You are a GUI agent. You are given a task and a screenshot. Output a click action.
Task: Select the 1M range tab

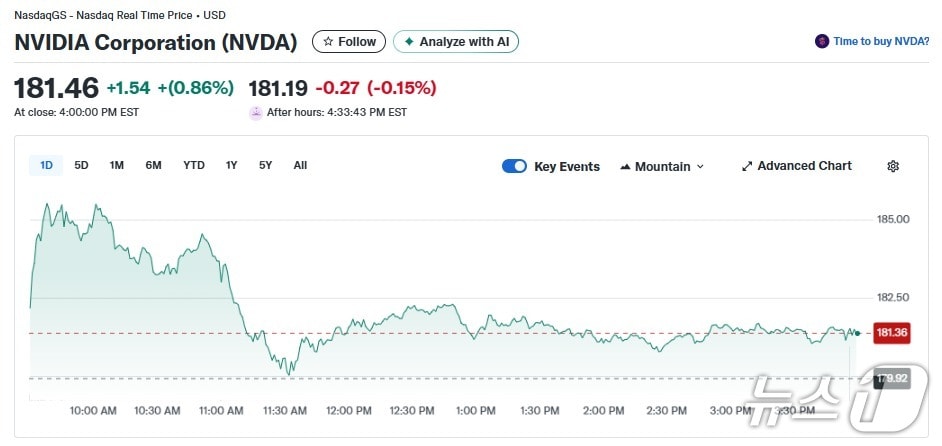coord(116,165)
